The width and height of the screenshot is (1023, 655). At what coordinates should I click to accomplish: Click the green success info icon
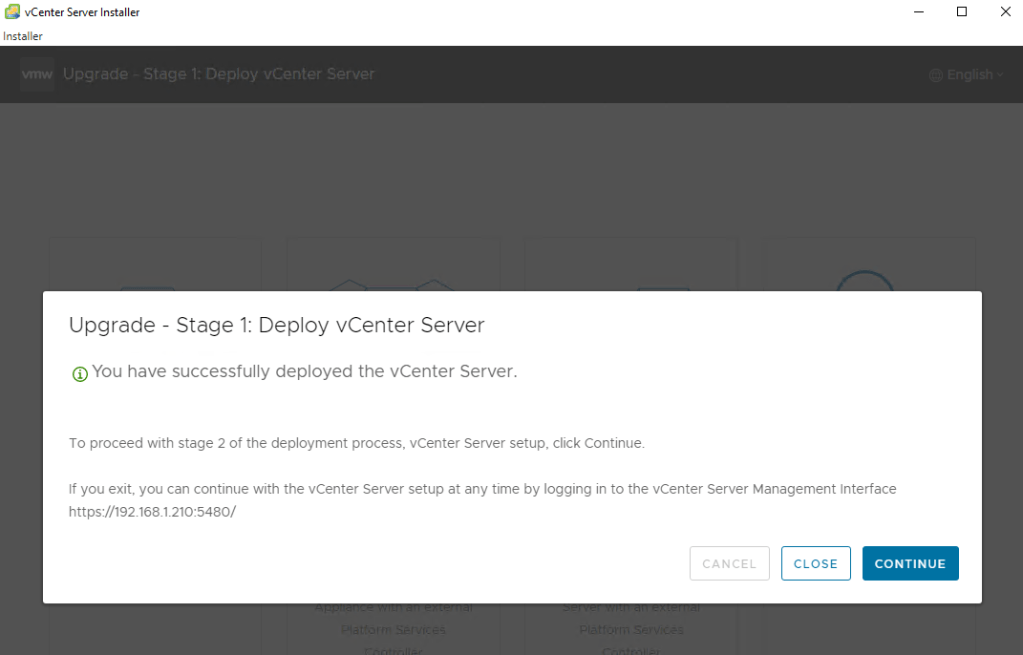[80, 374]
